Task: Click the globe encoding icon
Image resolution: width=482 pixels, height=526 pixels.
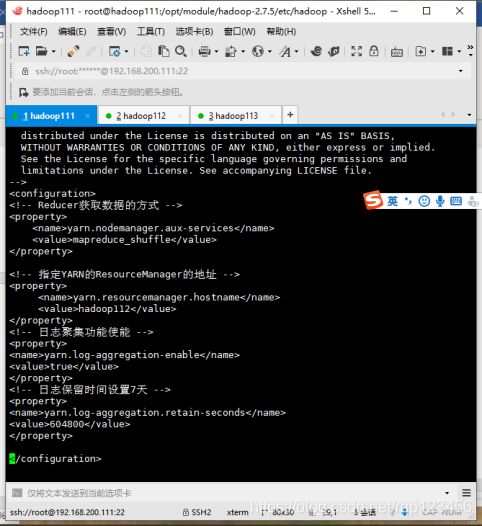Action: tap(258, 51)
